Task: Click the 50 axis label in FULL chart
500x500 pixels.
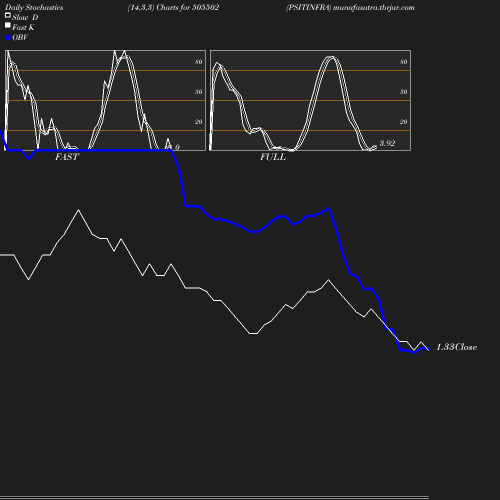Action: pyautogui.click(x=404, y=92)
